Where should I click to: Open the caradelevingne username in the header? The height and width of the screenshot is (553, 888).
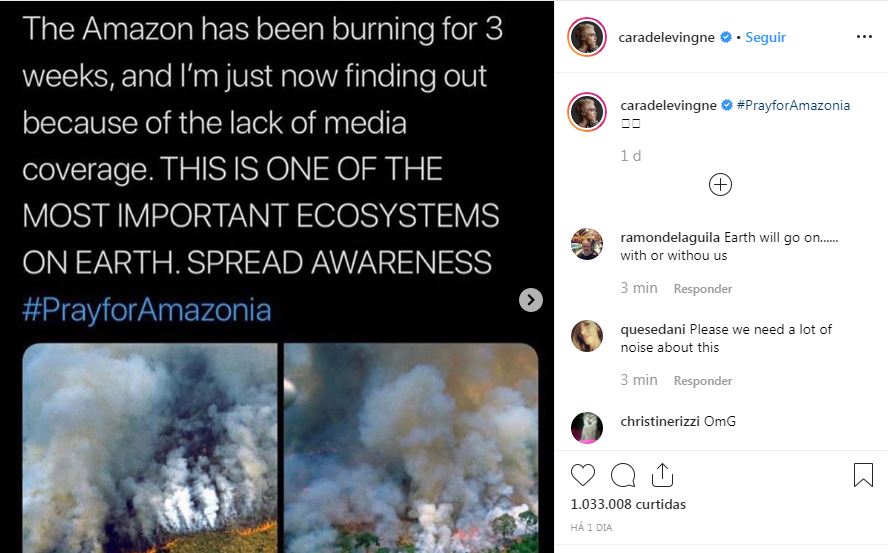point(668,37)
